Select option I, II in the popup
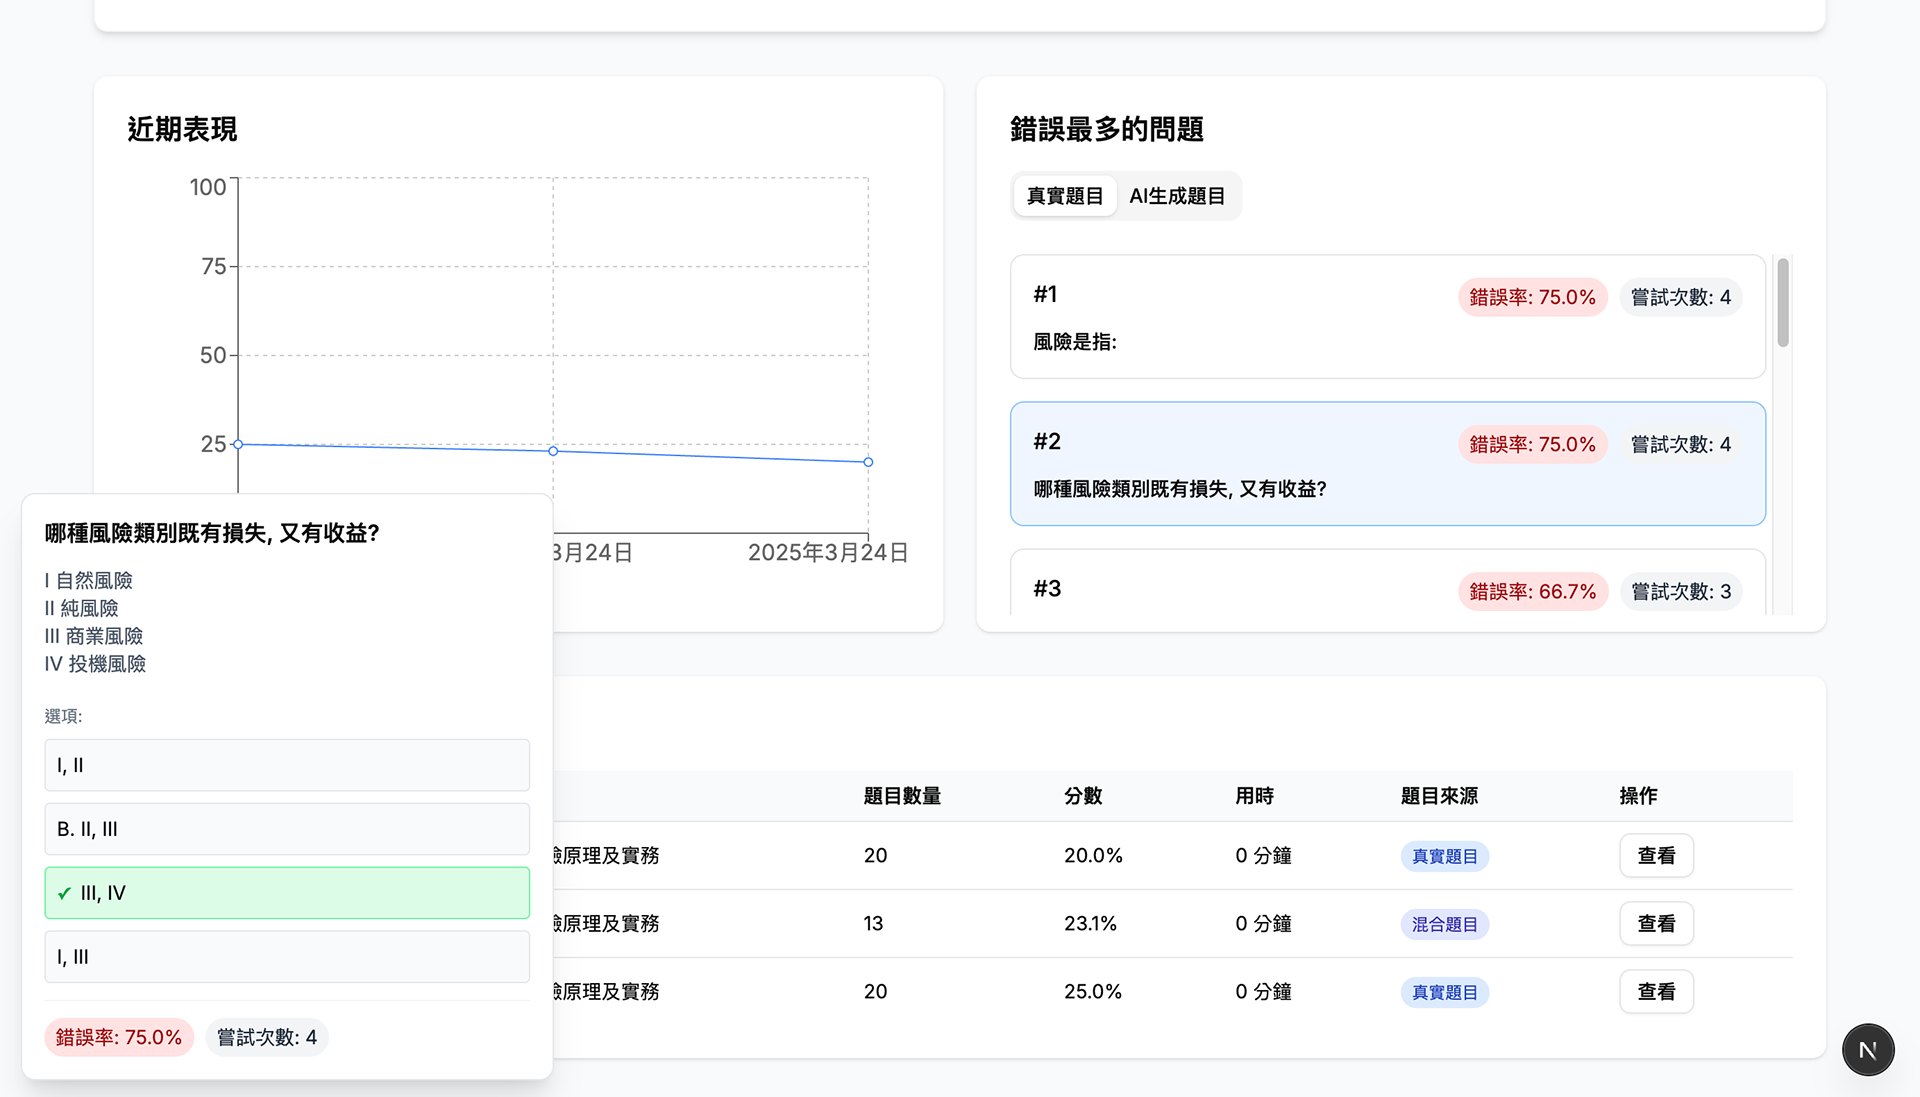Screen dimensions: 1920x1097 287,765
